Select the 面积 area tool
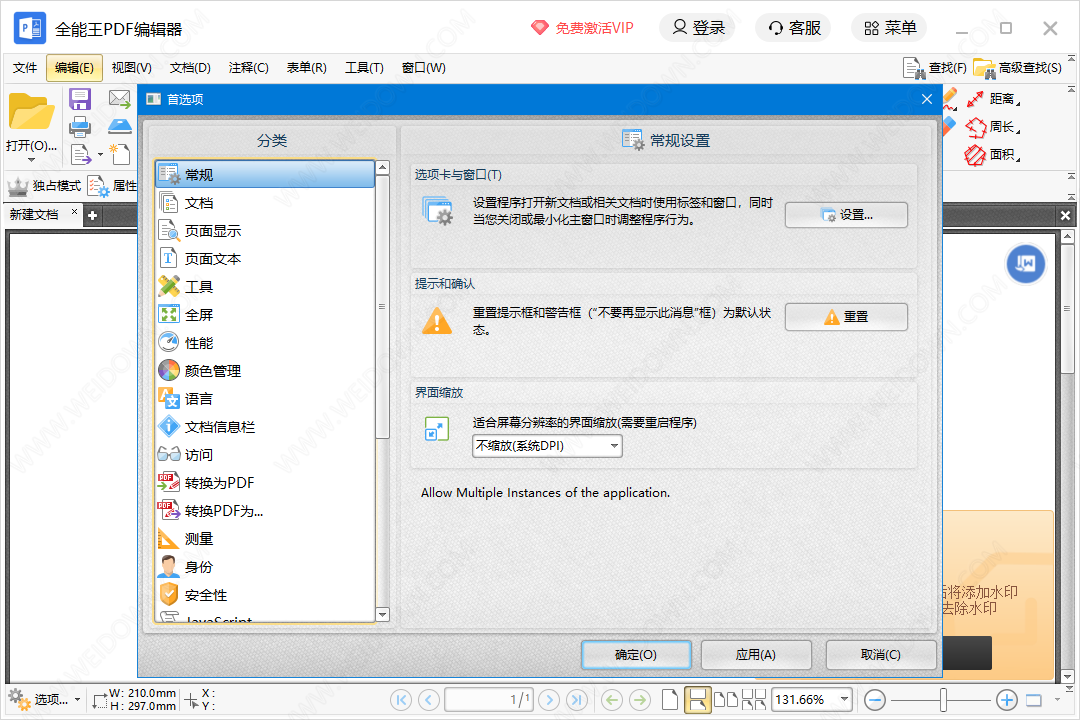 pos(992,155)
